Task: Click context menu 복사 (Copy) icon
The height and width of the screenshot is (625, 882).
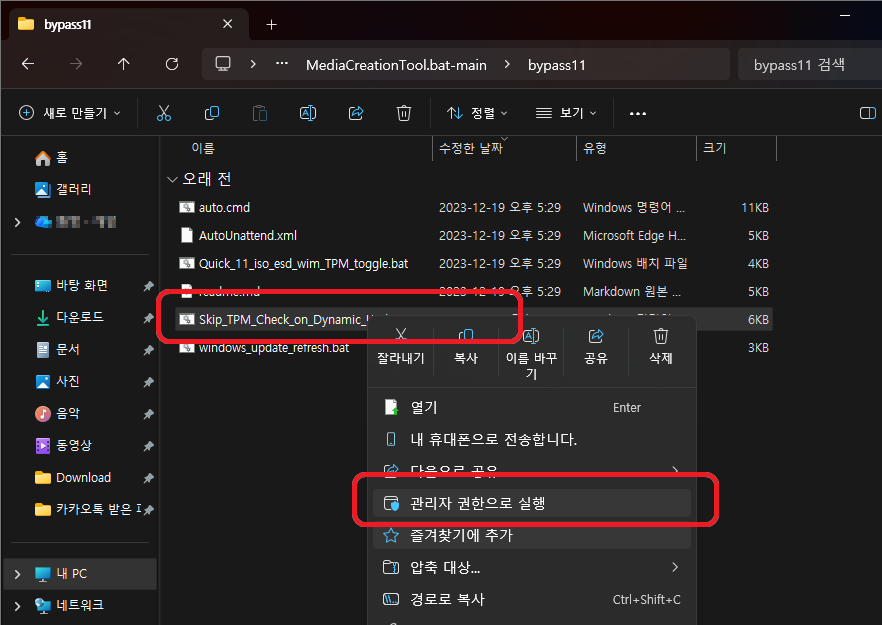Action: [x=466, y=336]
